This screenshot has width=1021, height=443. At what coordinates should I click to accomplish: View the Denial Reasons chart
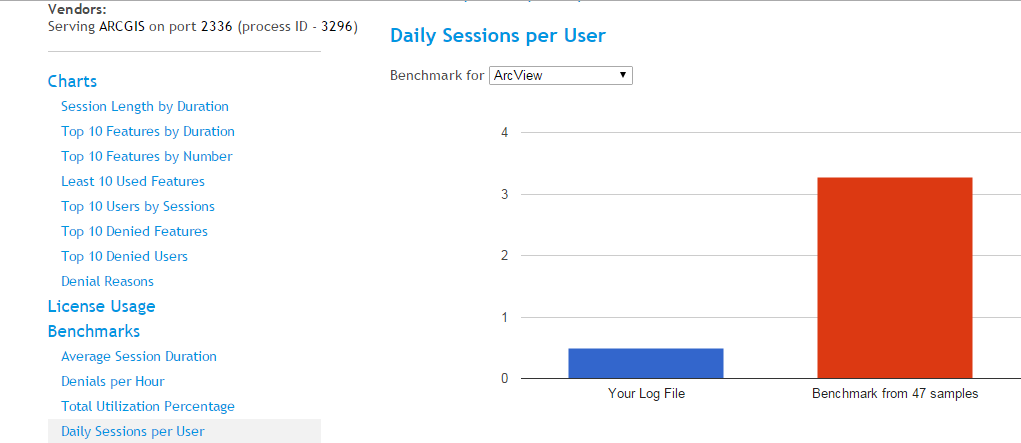coord(107,281)
